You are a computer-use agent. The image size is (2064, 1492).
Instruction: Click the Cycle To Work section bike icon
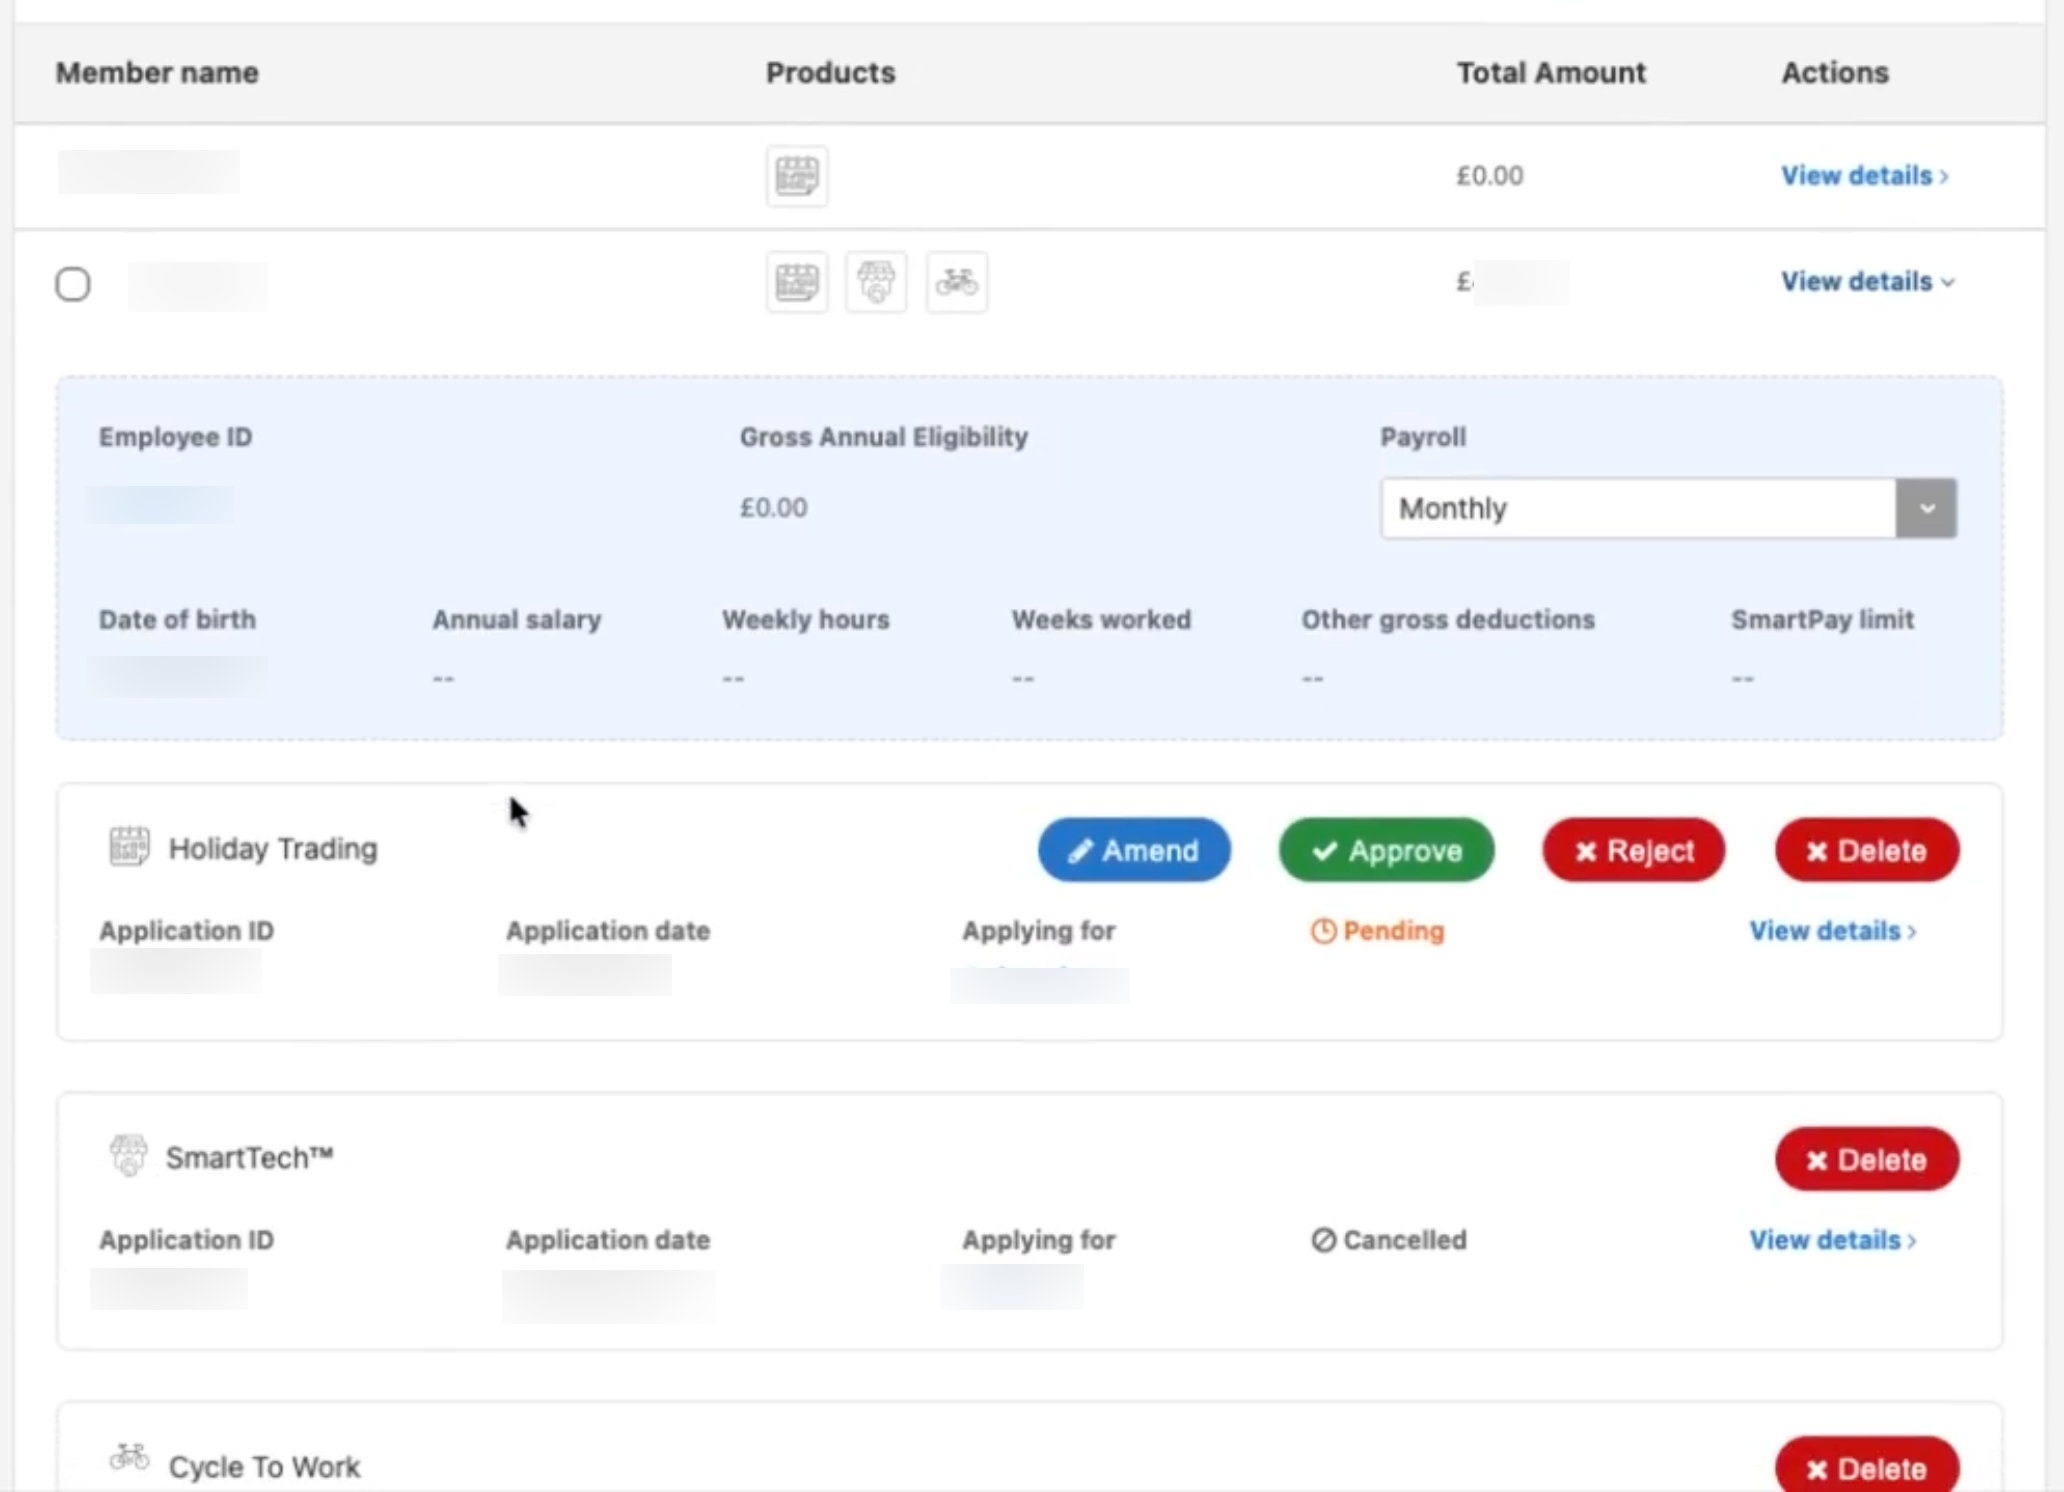[129, 1458]
